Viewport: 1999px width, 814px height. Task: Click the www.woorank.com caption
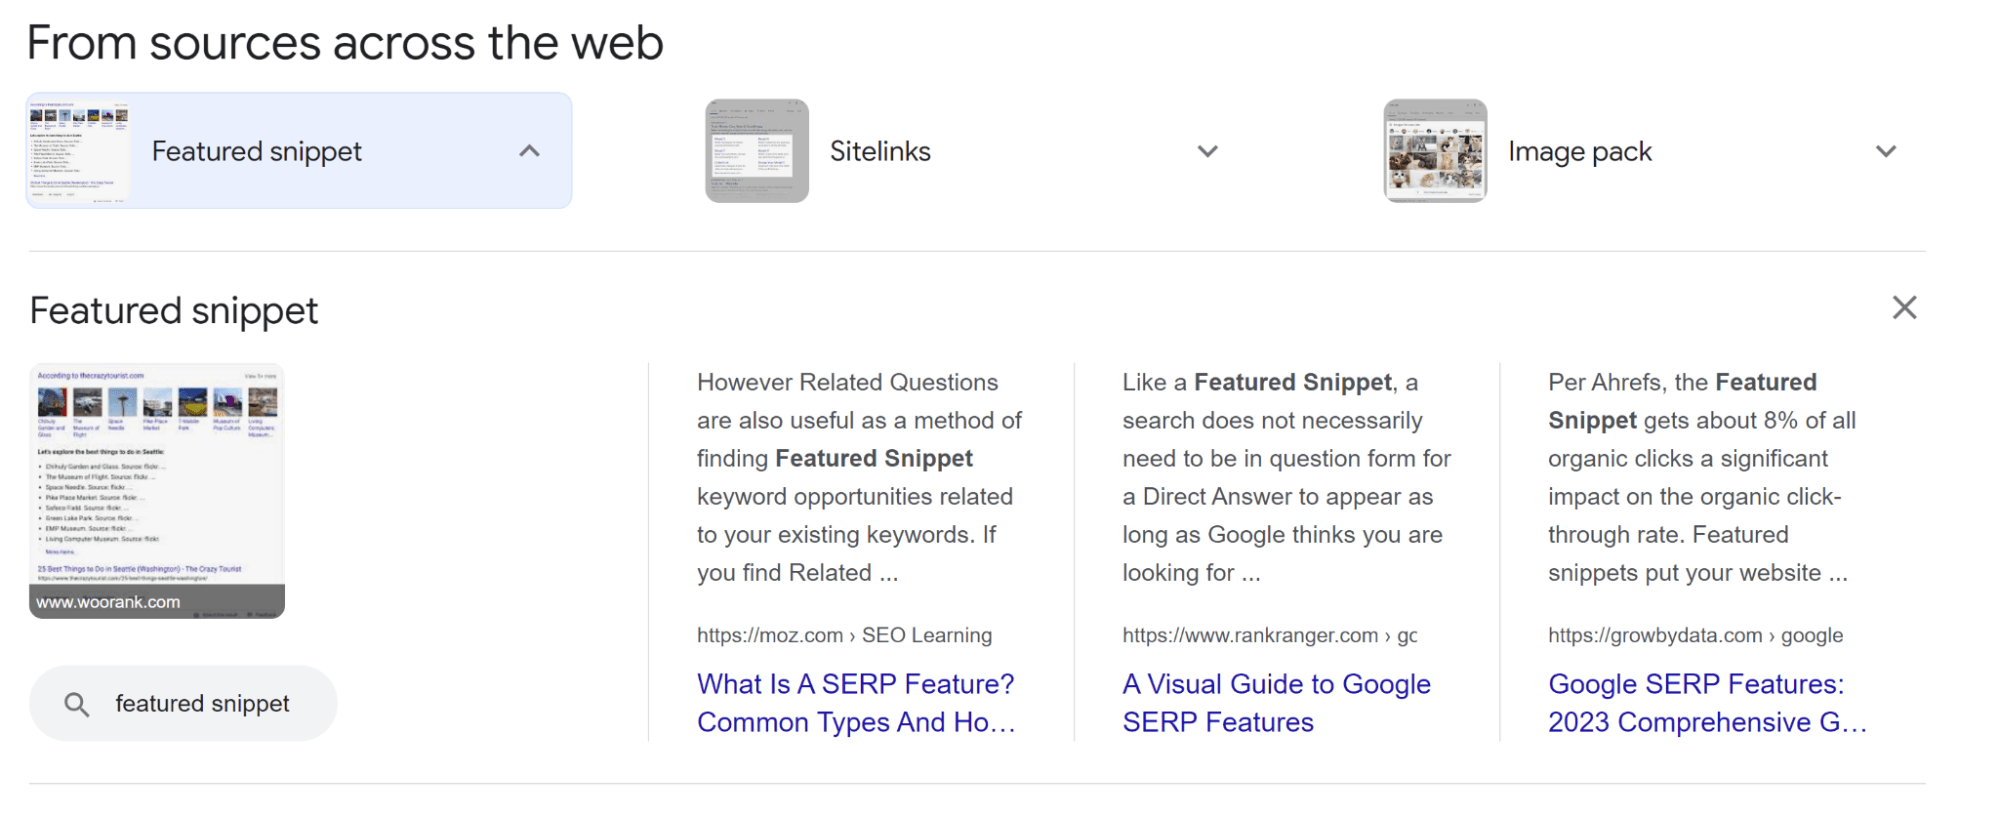coord(108,602)
